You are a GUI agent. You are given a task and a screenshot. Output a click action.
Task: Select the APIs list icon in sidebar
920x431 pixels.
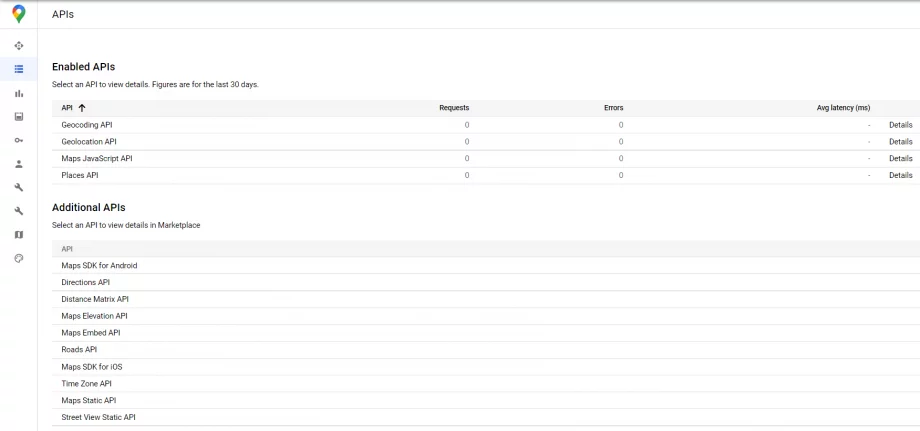click(x=19, y=69)
